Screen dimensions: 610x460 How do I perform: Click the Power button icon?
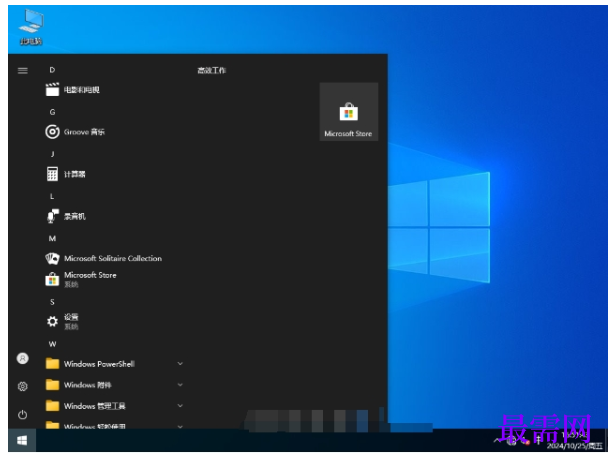click(x=23, y=414)
